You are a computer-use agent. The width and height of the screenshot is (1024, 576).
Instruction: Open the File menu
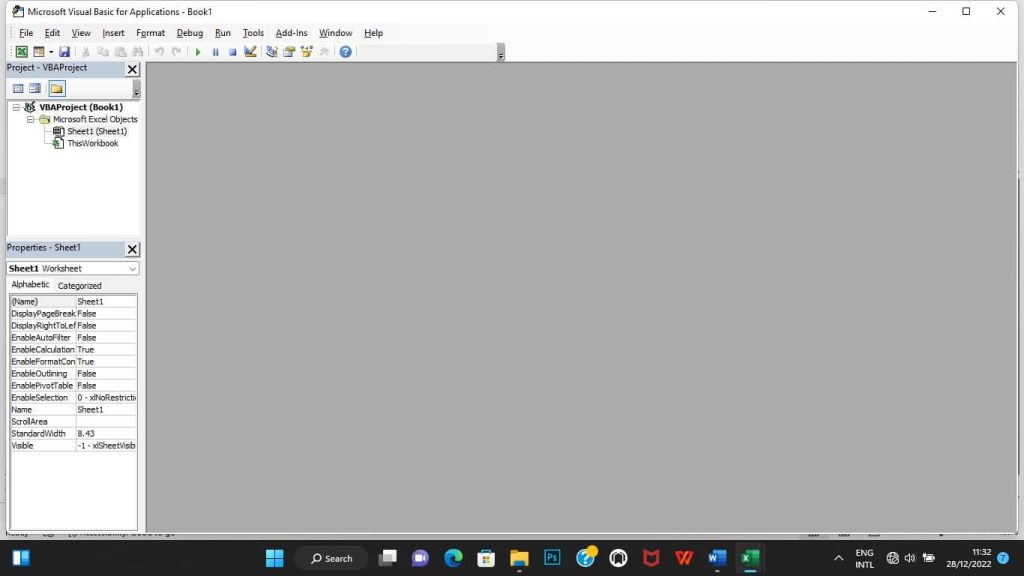26,33
